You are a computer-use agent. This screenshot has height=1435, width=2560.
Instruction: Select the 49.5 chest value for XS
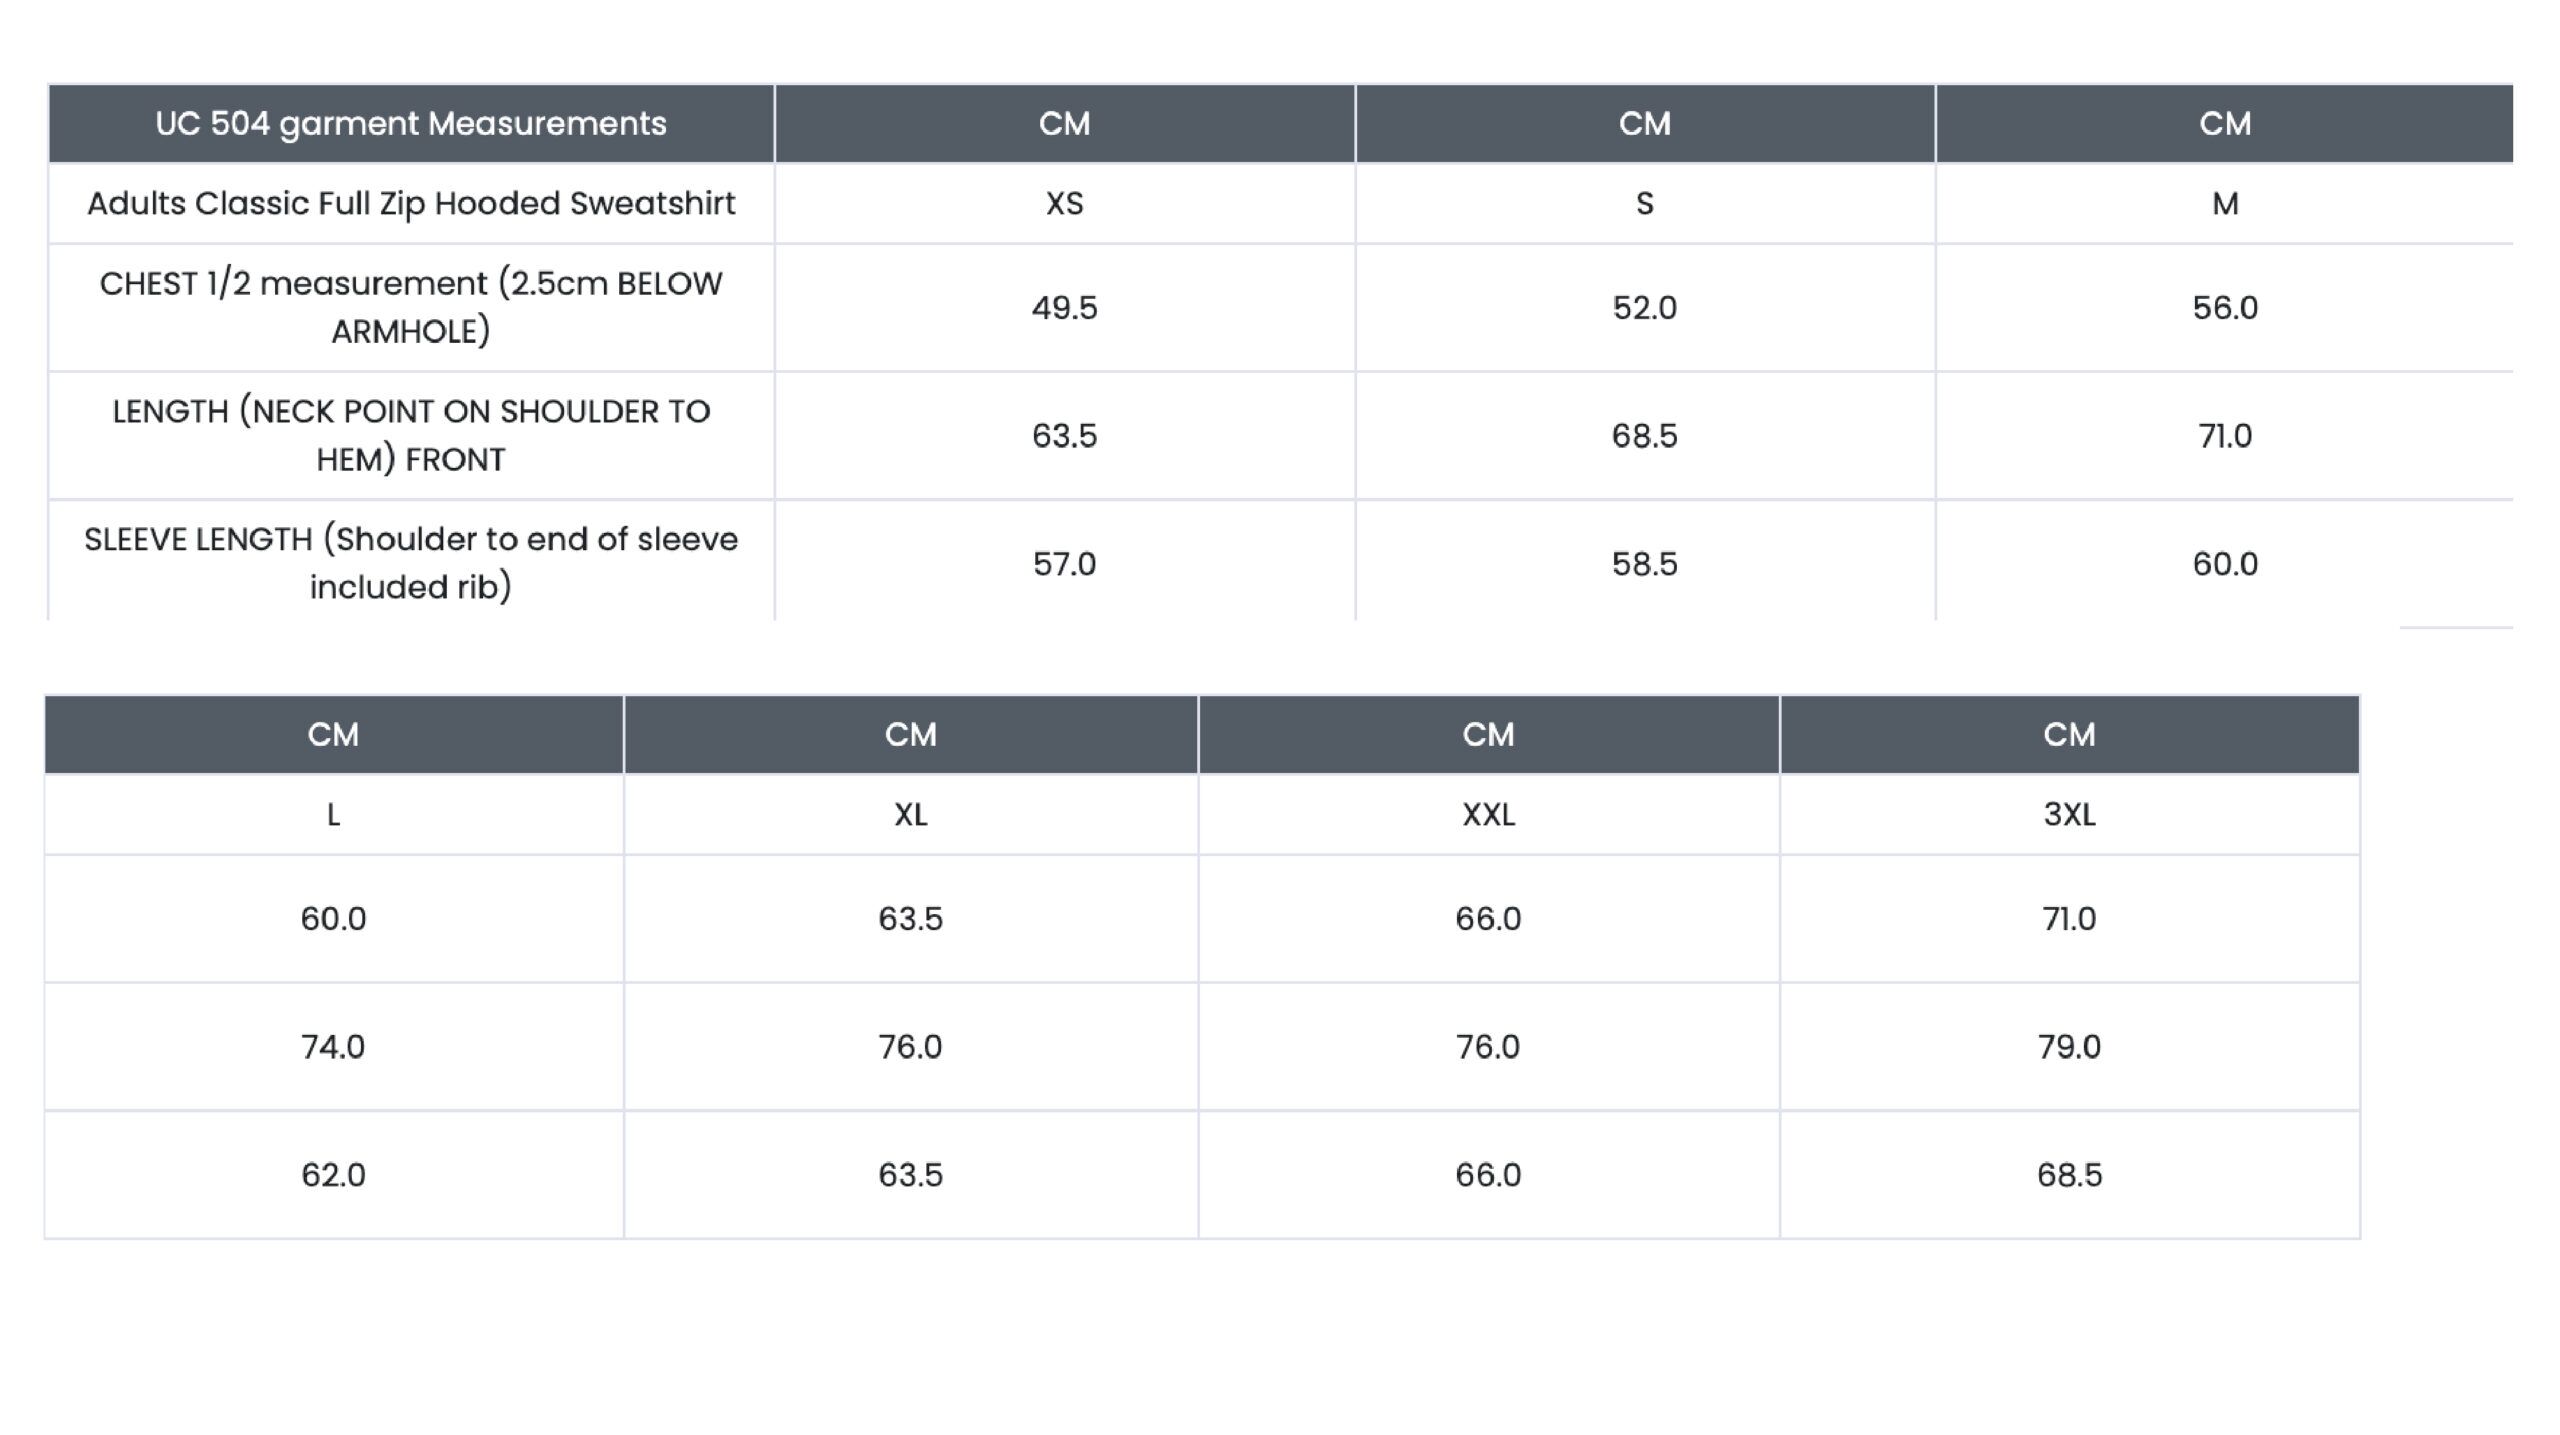pyautogui.click(x=1065, y=307)
